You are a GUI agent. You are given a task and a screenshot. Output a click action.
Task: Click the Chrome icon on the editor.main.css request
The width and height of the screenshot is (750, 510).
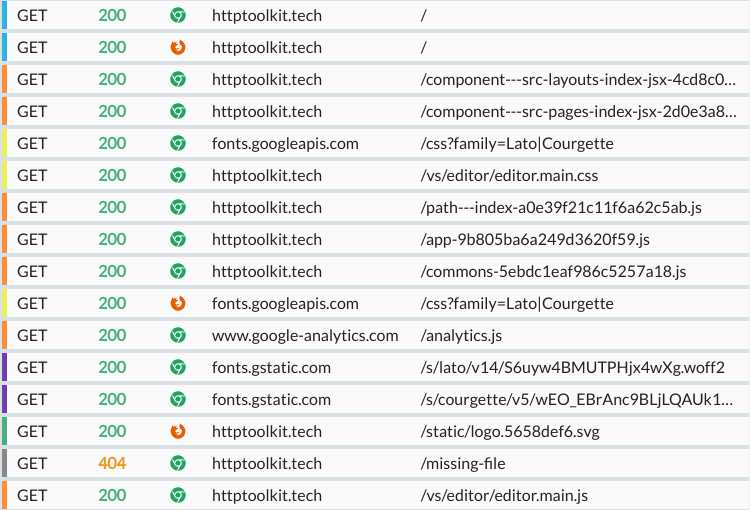[178, 176]
